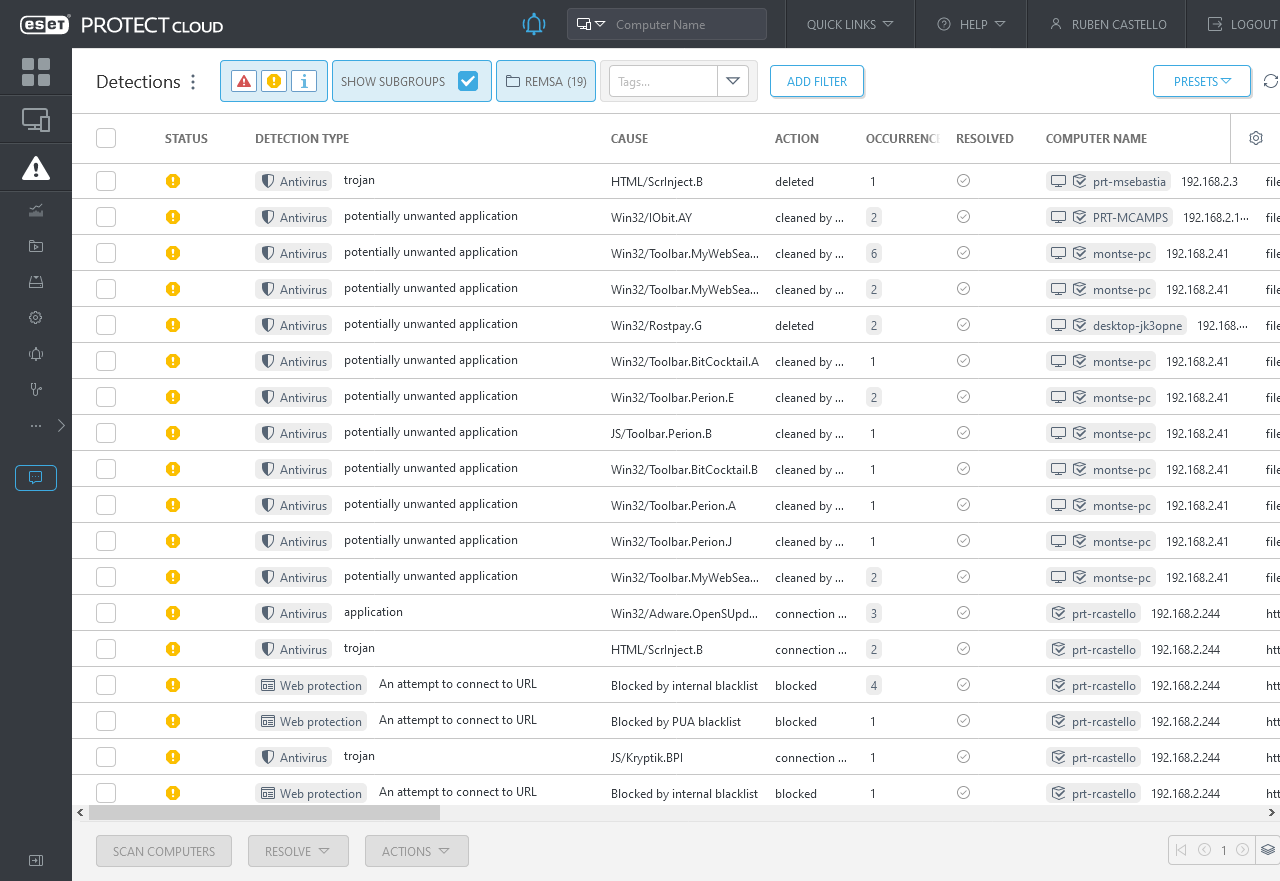Toggle the yellow warning severity filter
Screen dimensions: 1280x881
[274, 82]
